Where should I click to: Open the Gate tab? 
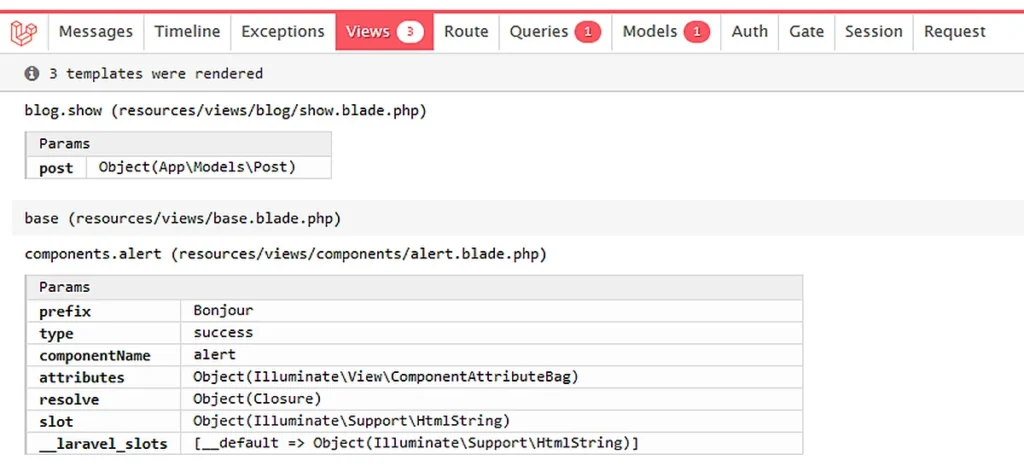pyautogui.click(x=806, y=32)
